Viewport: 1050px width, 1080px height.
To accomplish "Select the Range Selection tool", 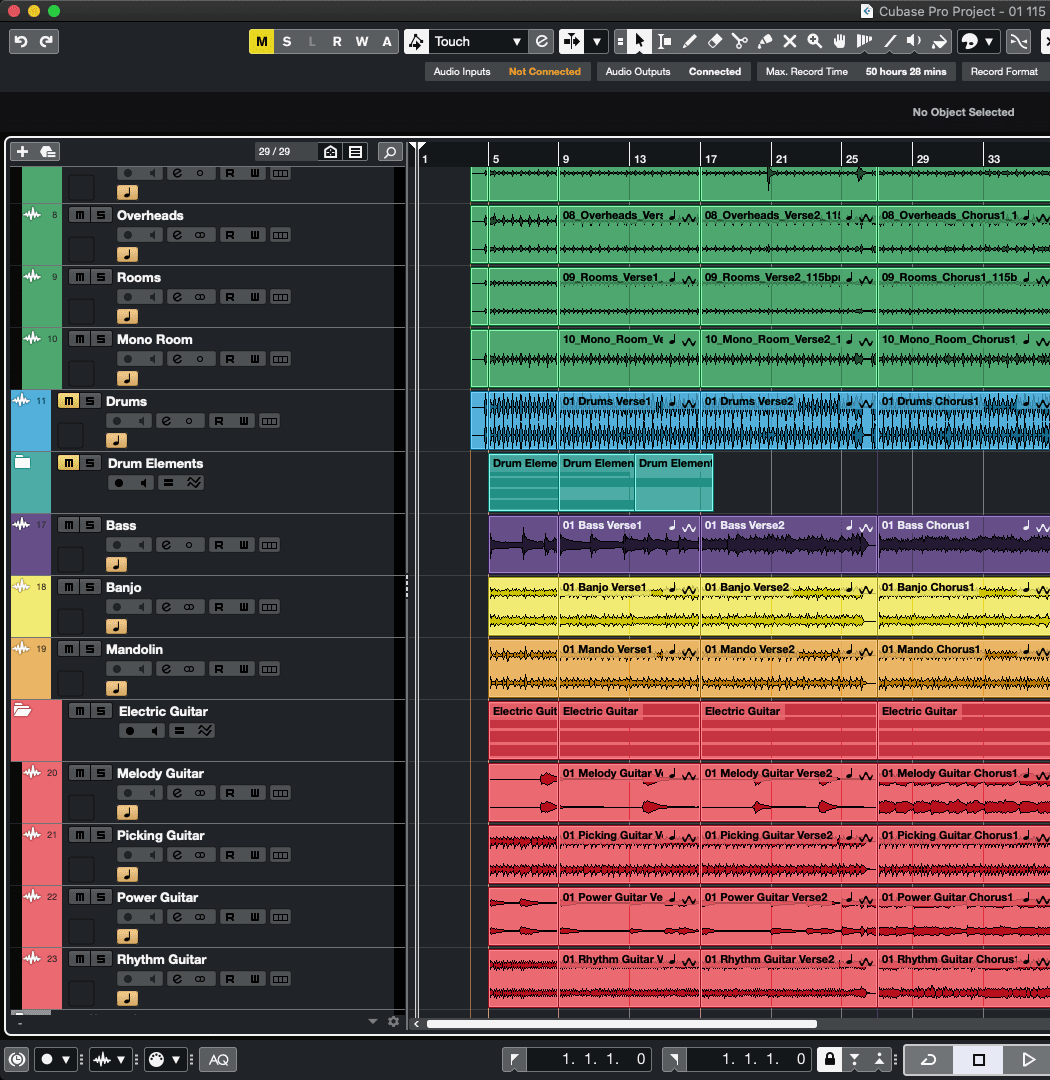I will pos(664,41).
